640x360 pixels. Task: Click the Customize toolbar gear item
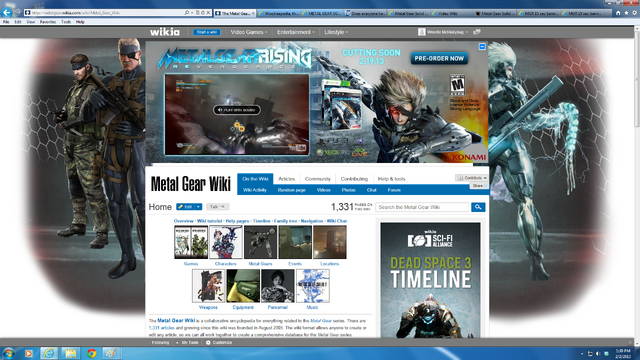tap(219, 343)
